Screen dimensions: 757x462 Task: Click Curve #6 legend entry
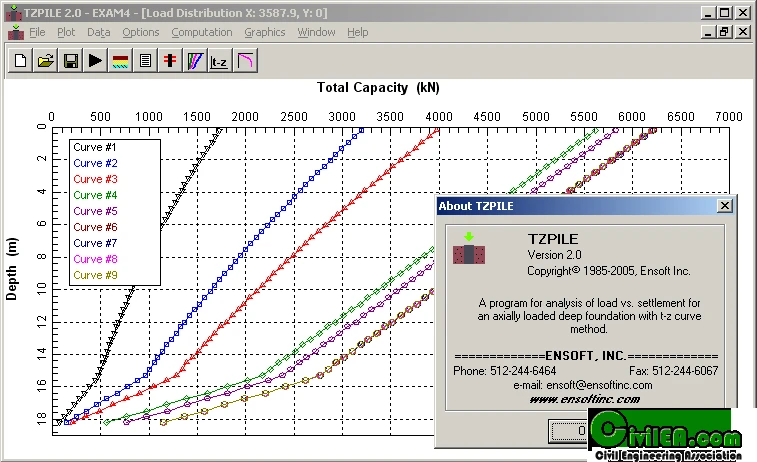(95, 227)
